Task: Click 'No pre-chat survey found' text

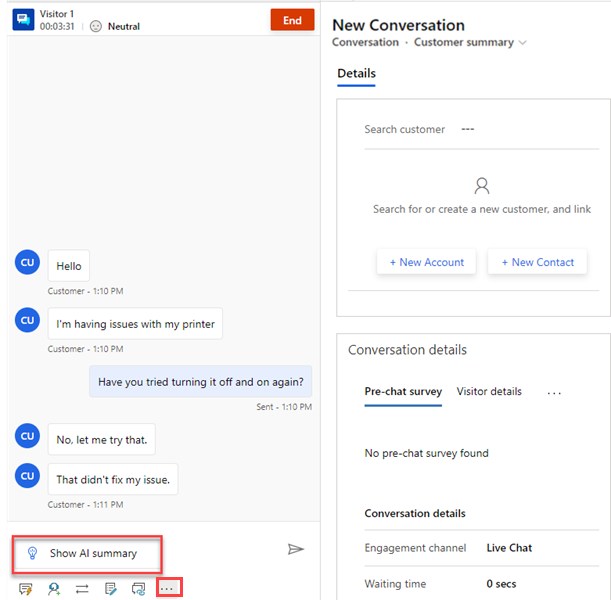Action: tap(426, 453)
